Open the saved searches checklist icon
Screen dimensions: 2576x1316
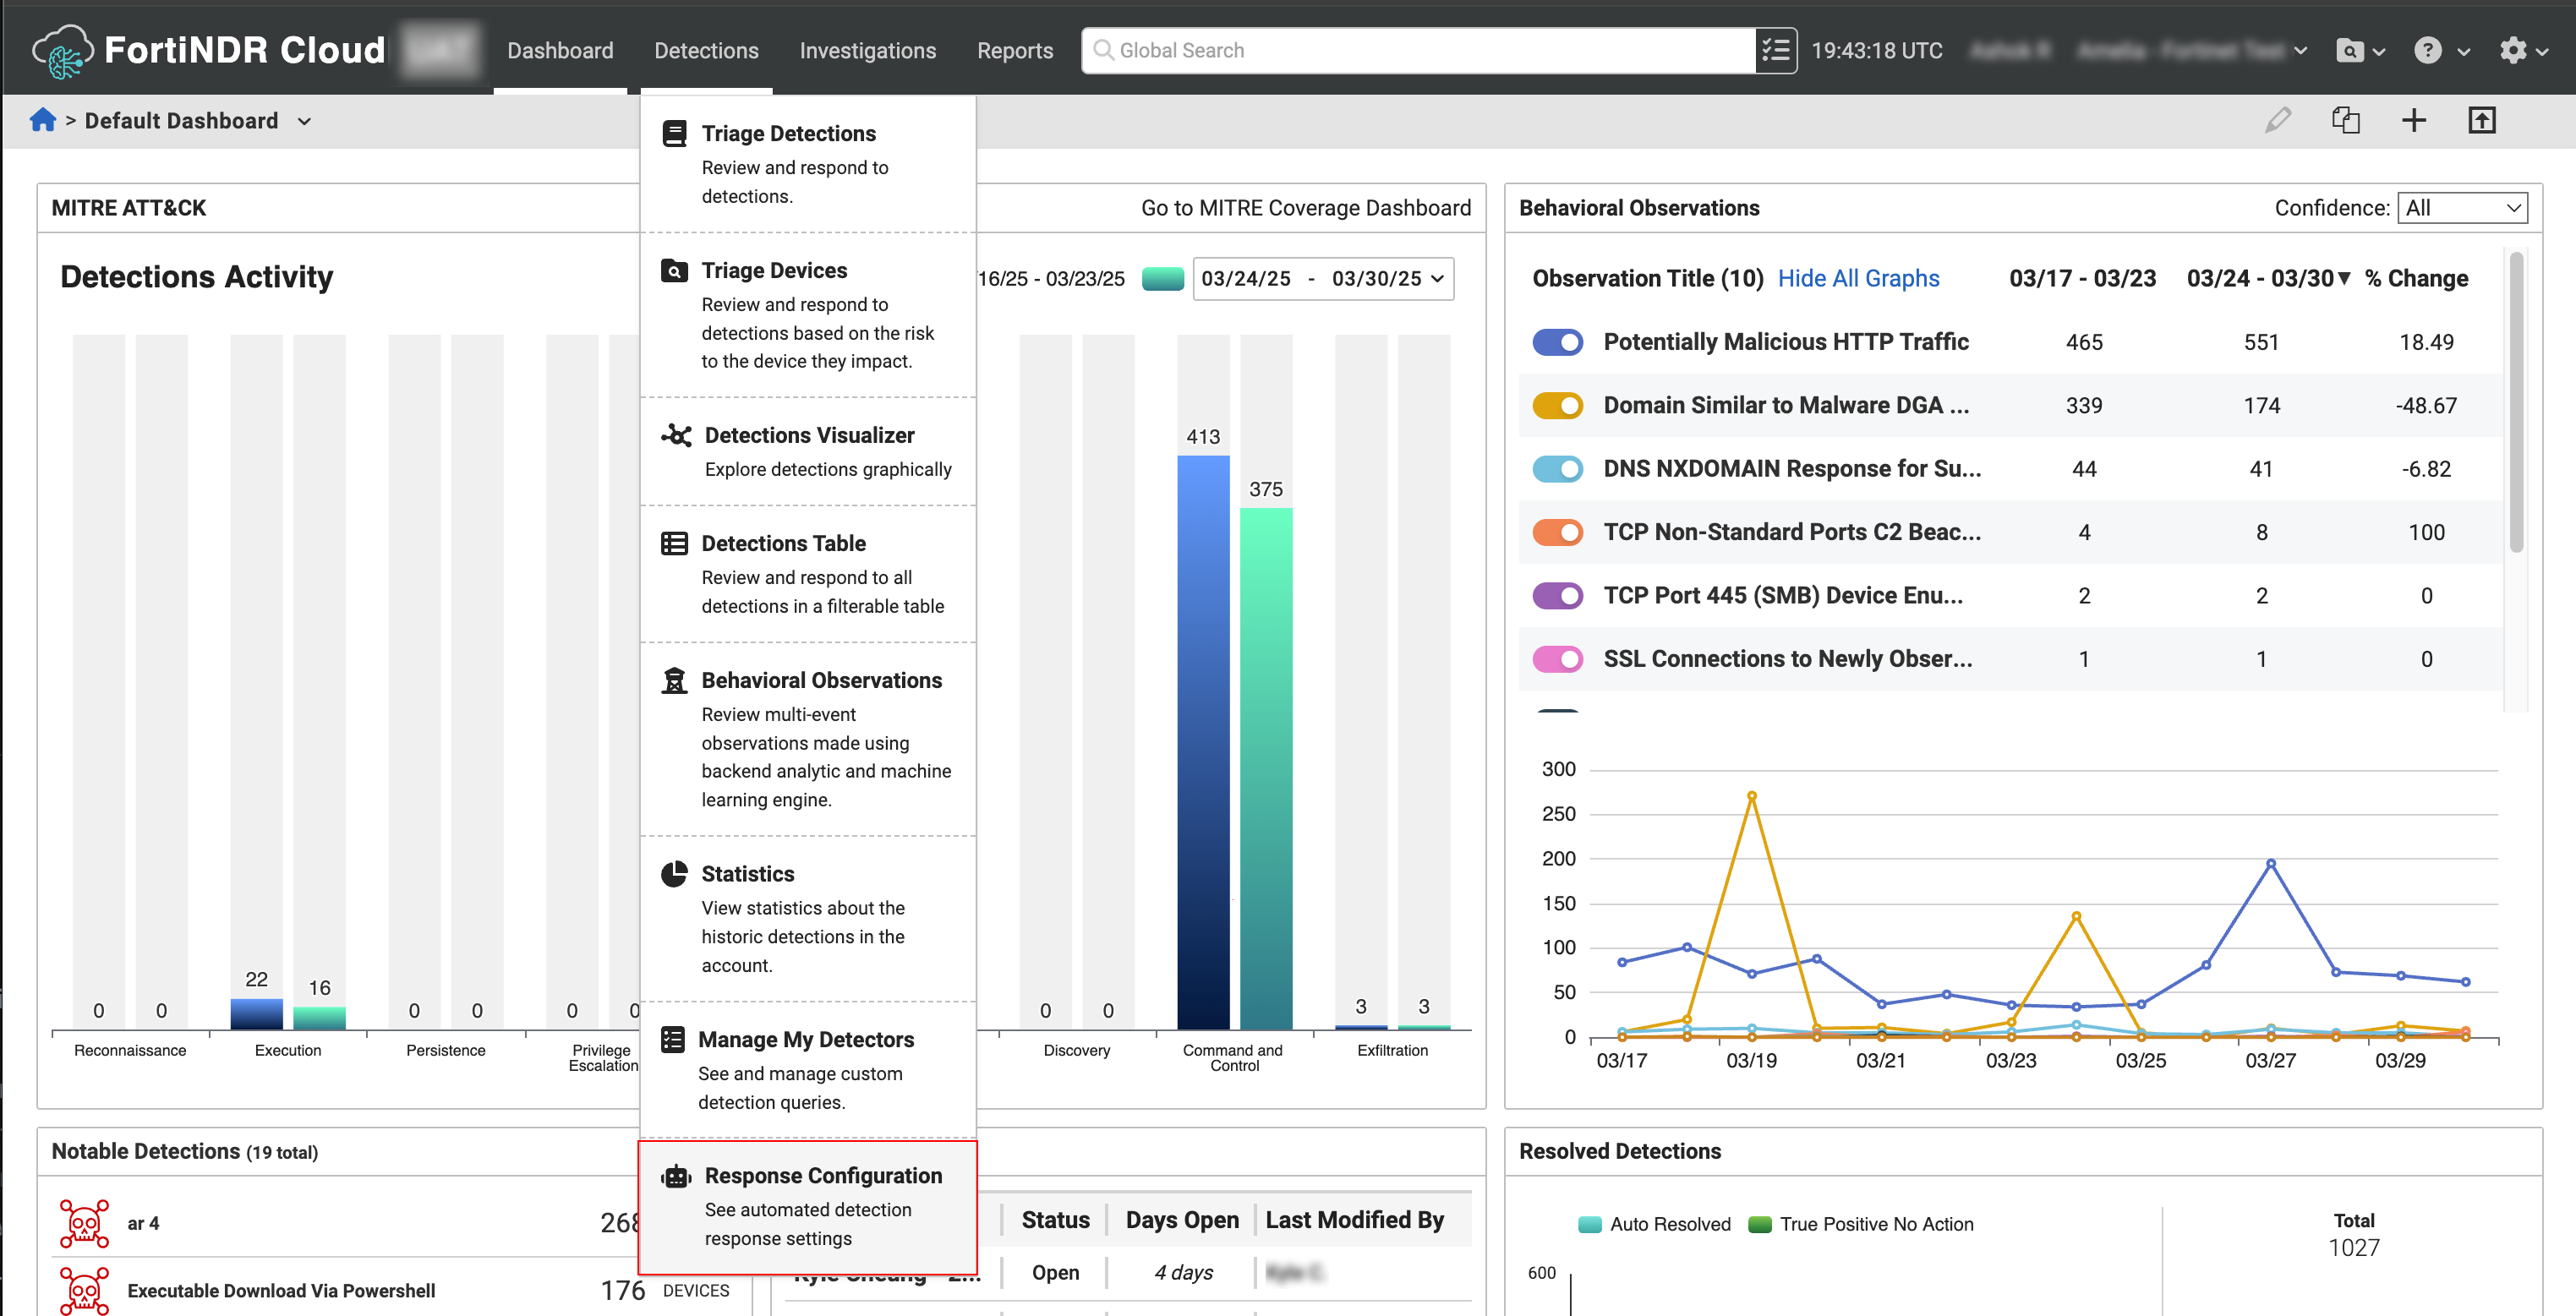point(1775,49)
